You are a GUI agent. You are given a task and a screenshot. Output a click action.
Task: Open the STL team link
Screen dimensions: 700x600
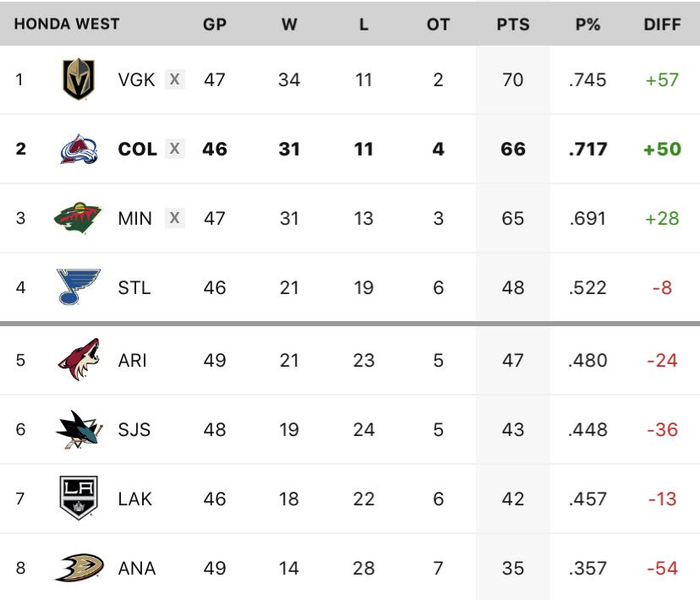134,288
